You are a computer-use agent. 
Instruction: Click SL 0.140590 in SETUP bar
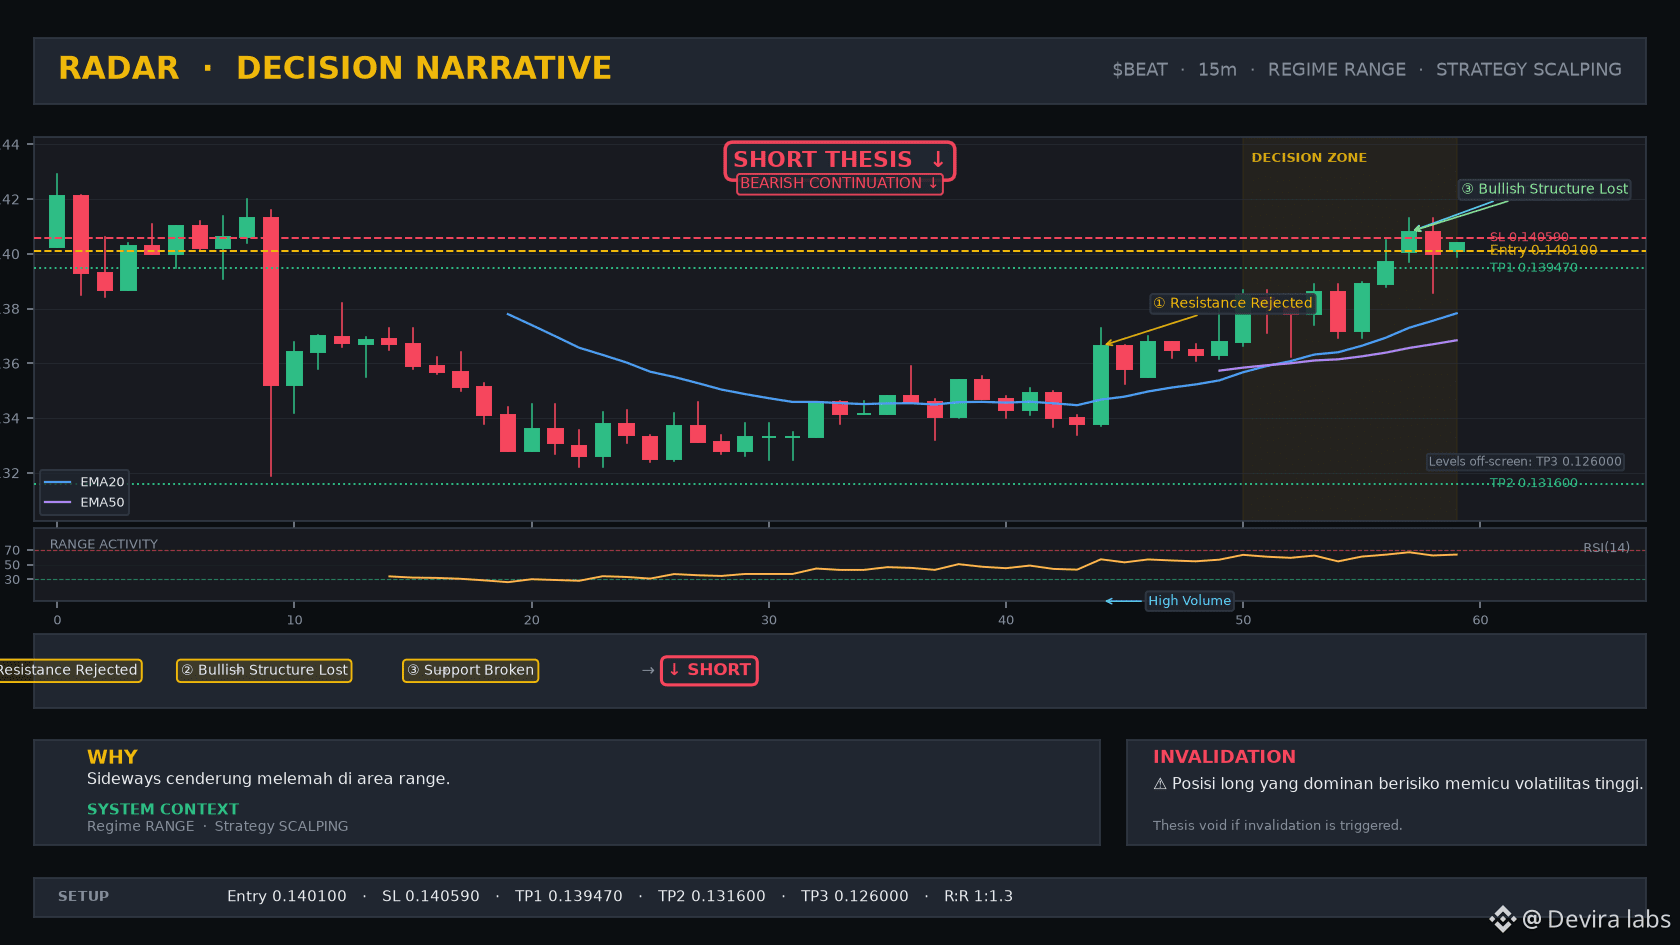tap(431, 896)
